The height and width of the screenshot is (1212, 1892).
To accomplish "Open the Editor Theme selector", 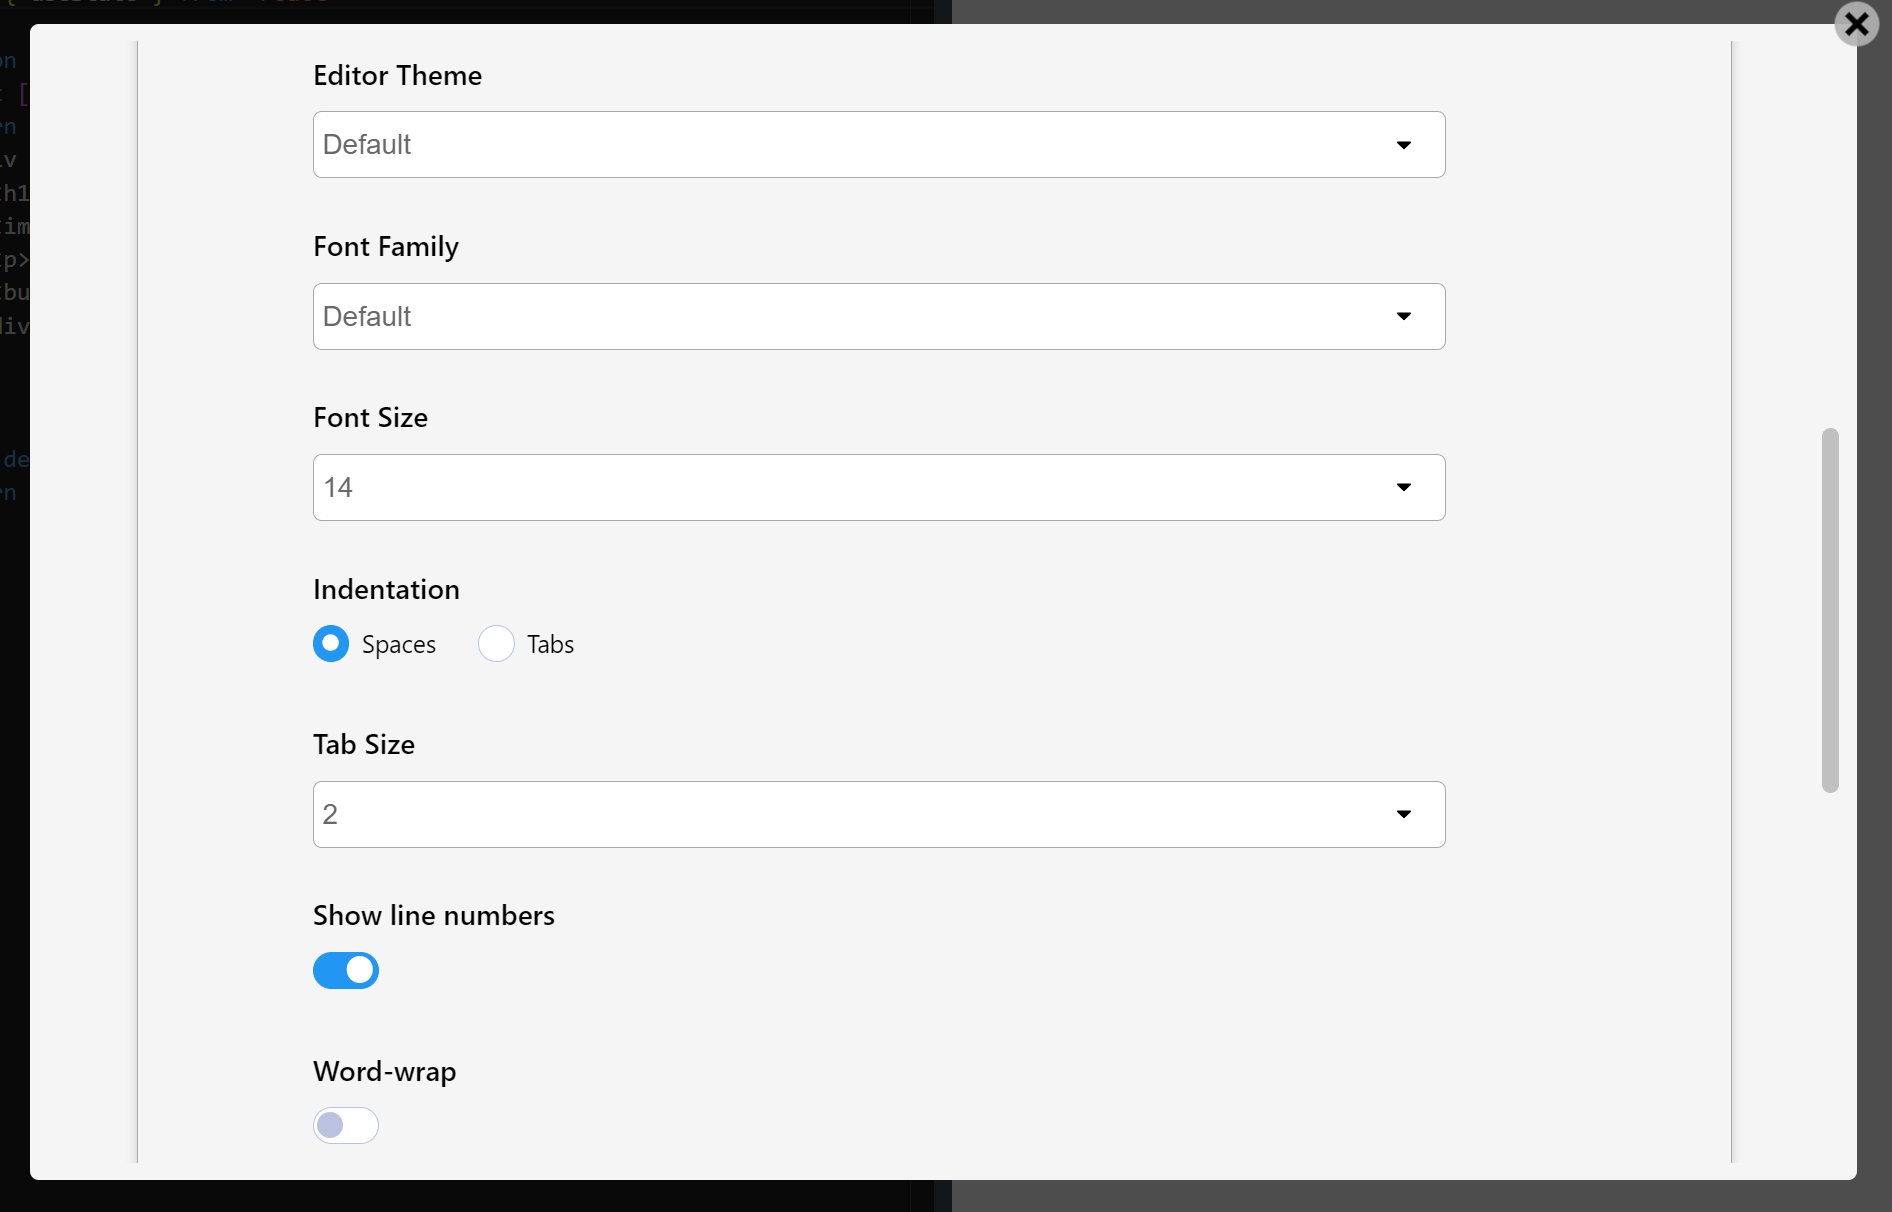I will tap(878, 144).
